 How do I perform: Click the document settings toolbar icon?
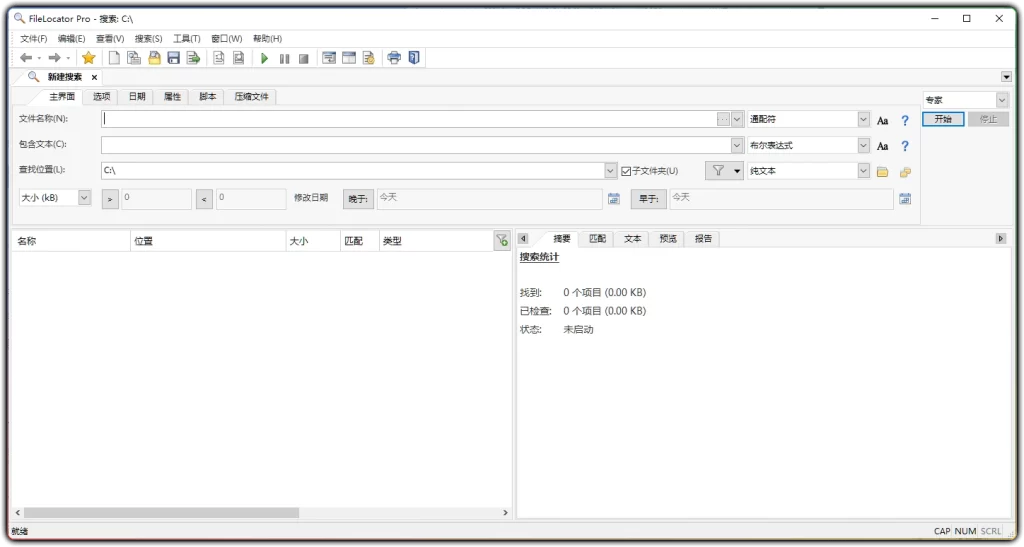369,58
